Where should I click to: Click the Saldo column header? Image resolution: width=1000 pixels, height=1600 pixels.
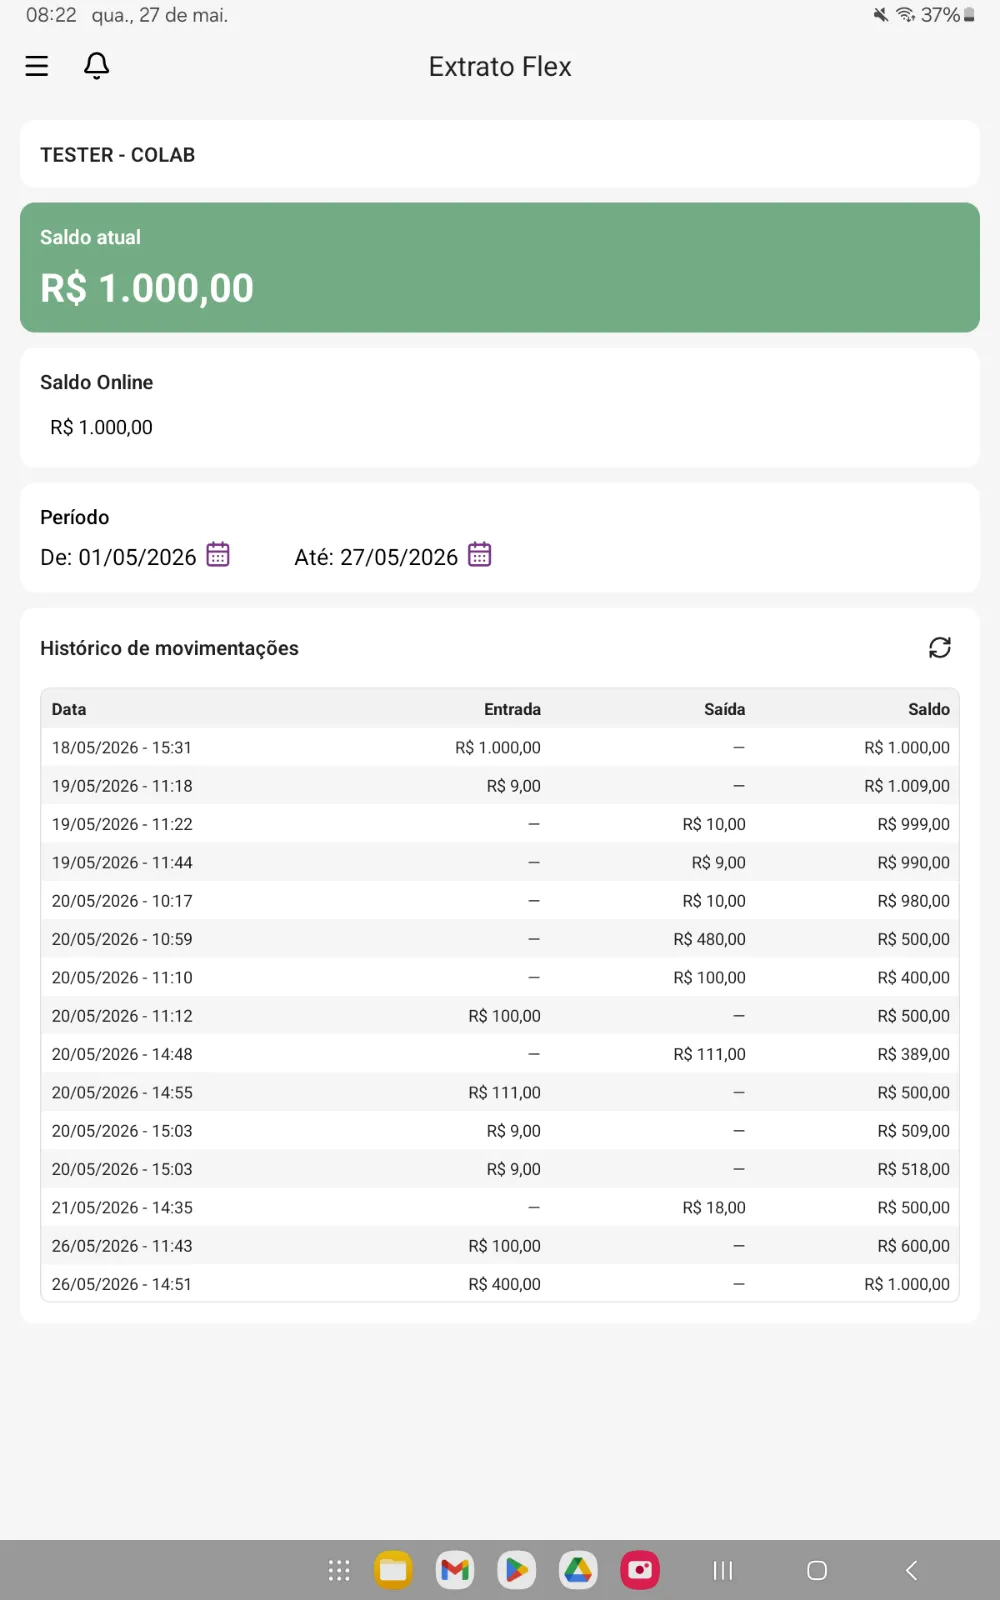pyautogui.click(x=929, y=709)
